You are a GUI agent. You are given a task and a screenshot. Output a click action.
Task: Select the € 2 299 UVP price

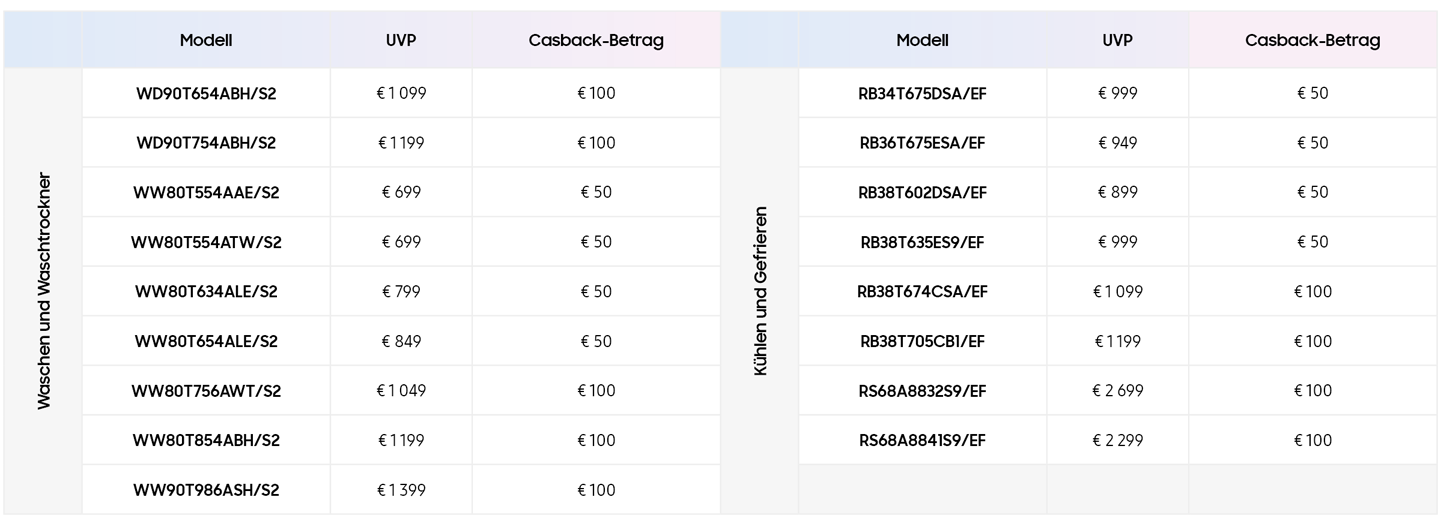[x=1117, y=440]
